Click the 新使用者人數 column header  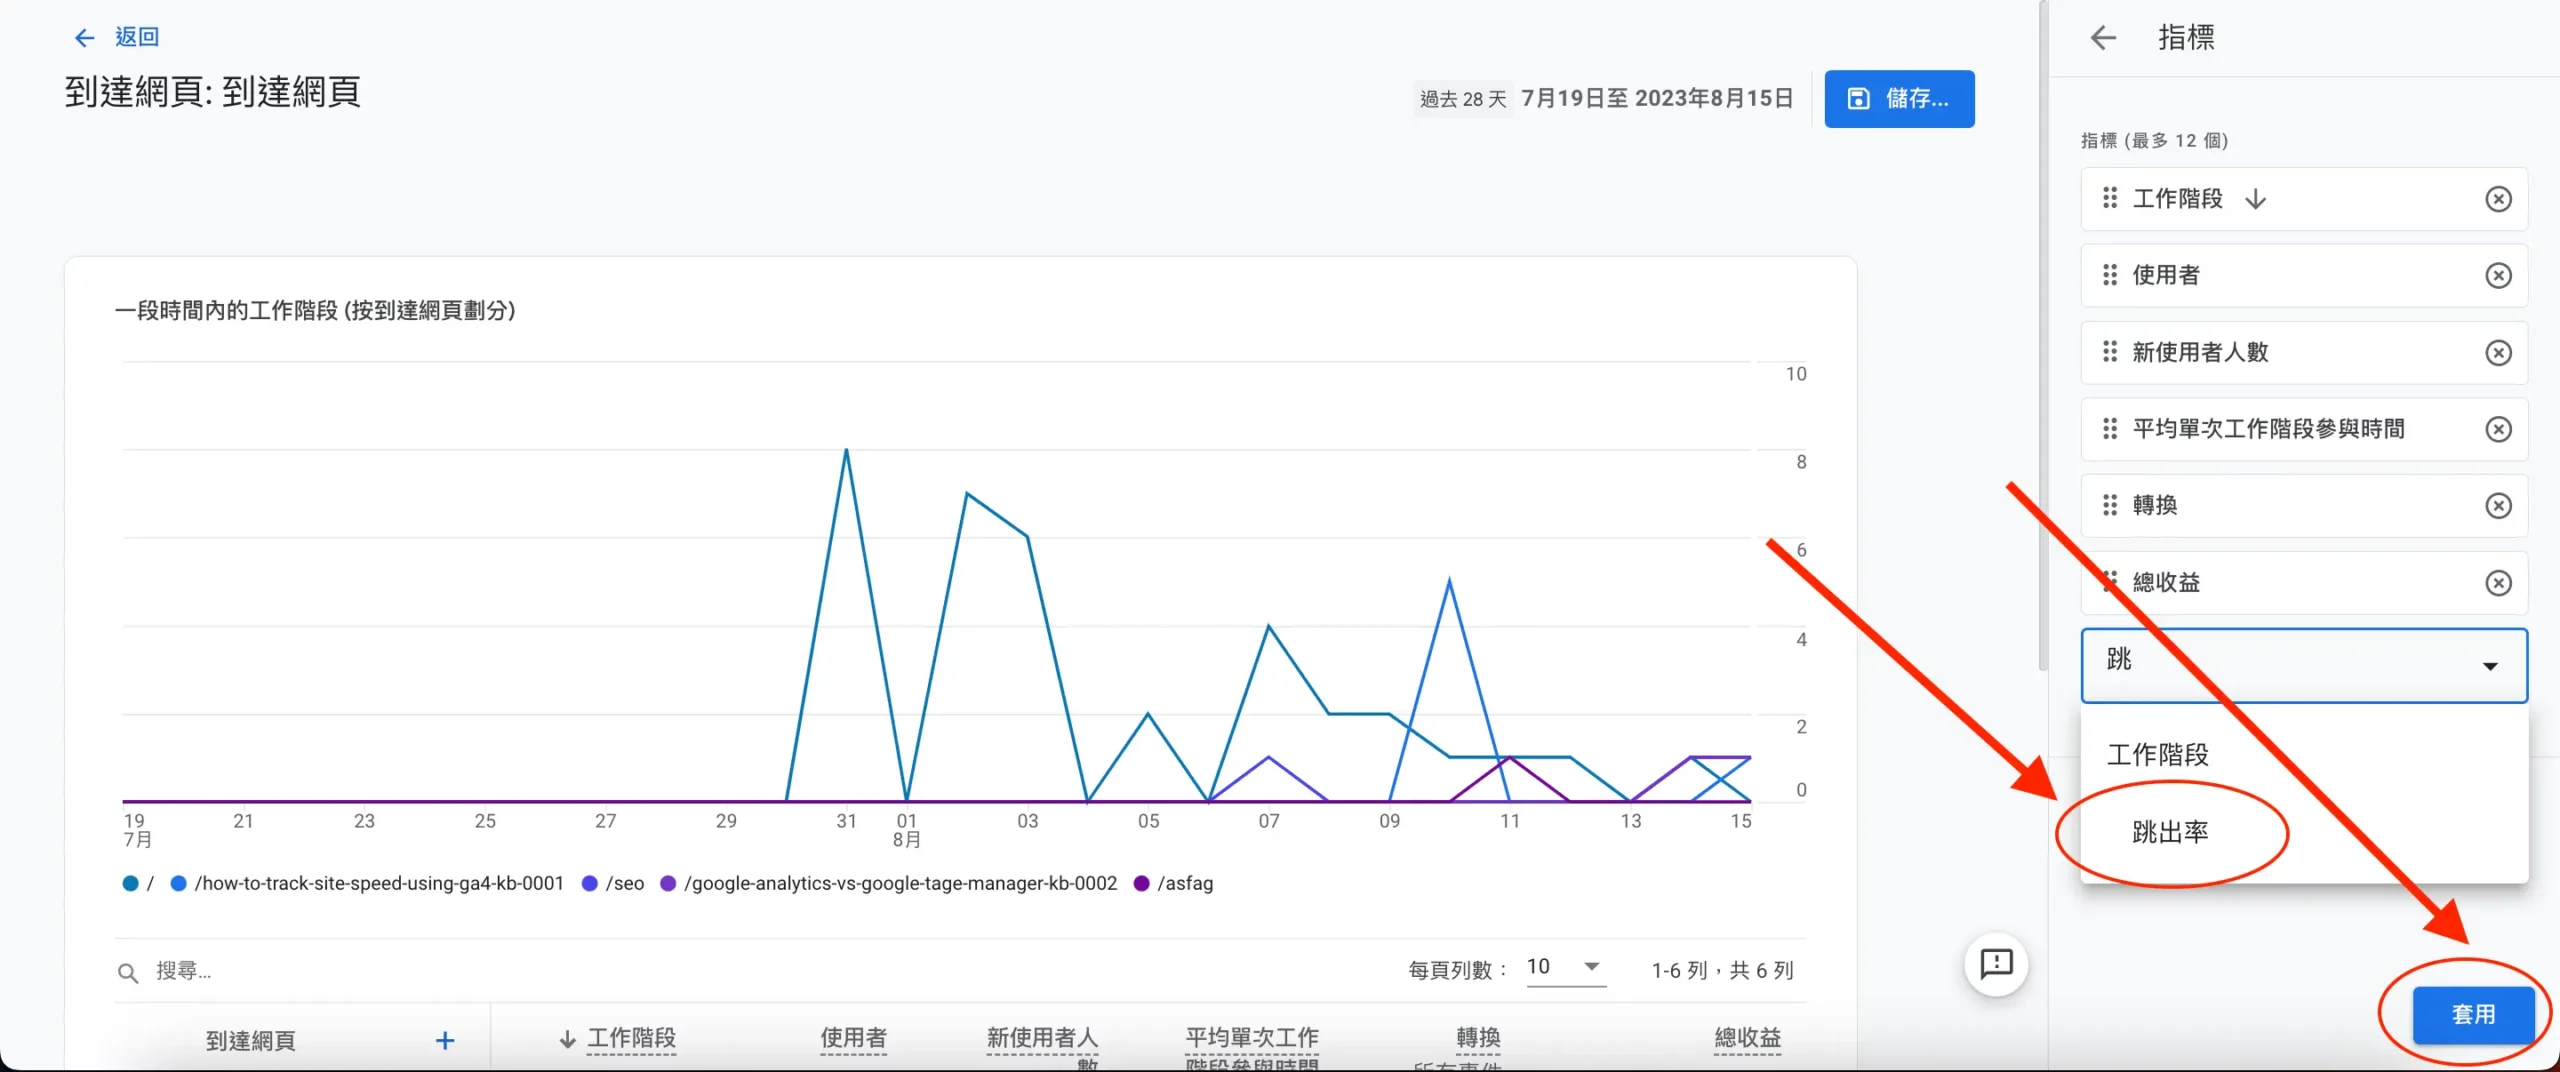click(1043, 1047)
